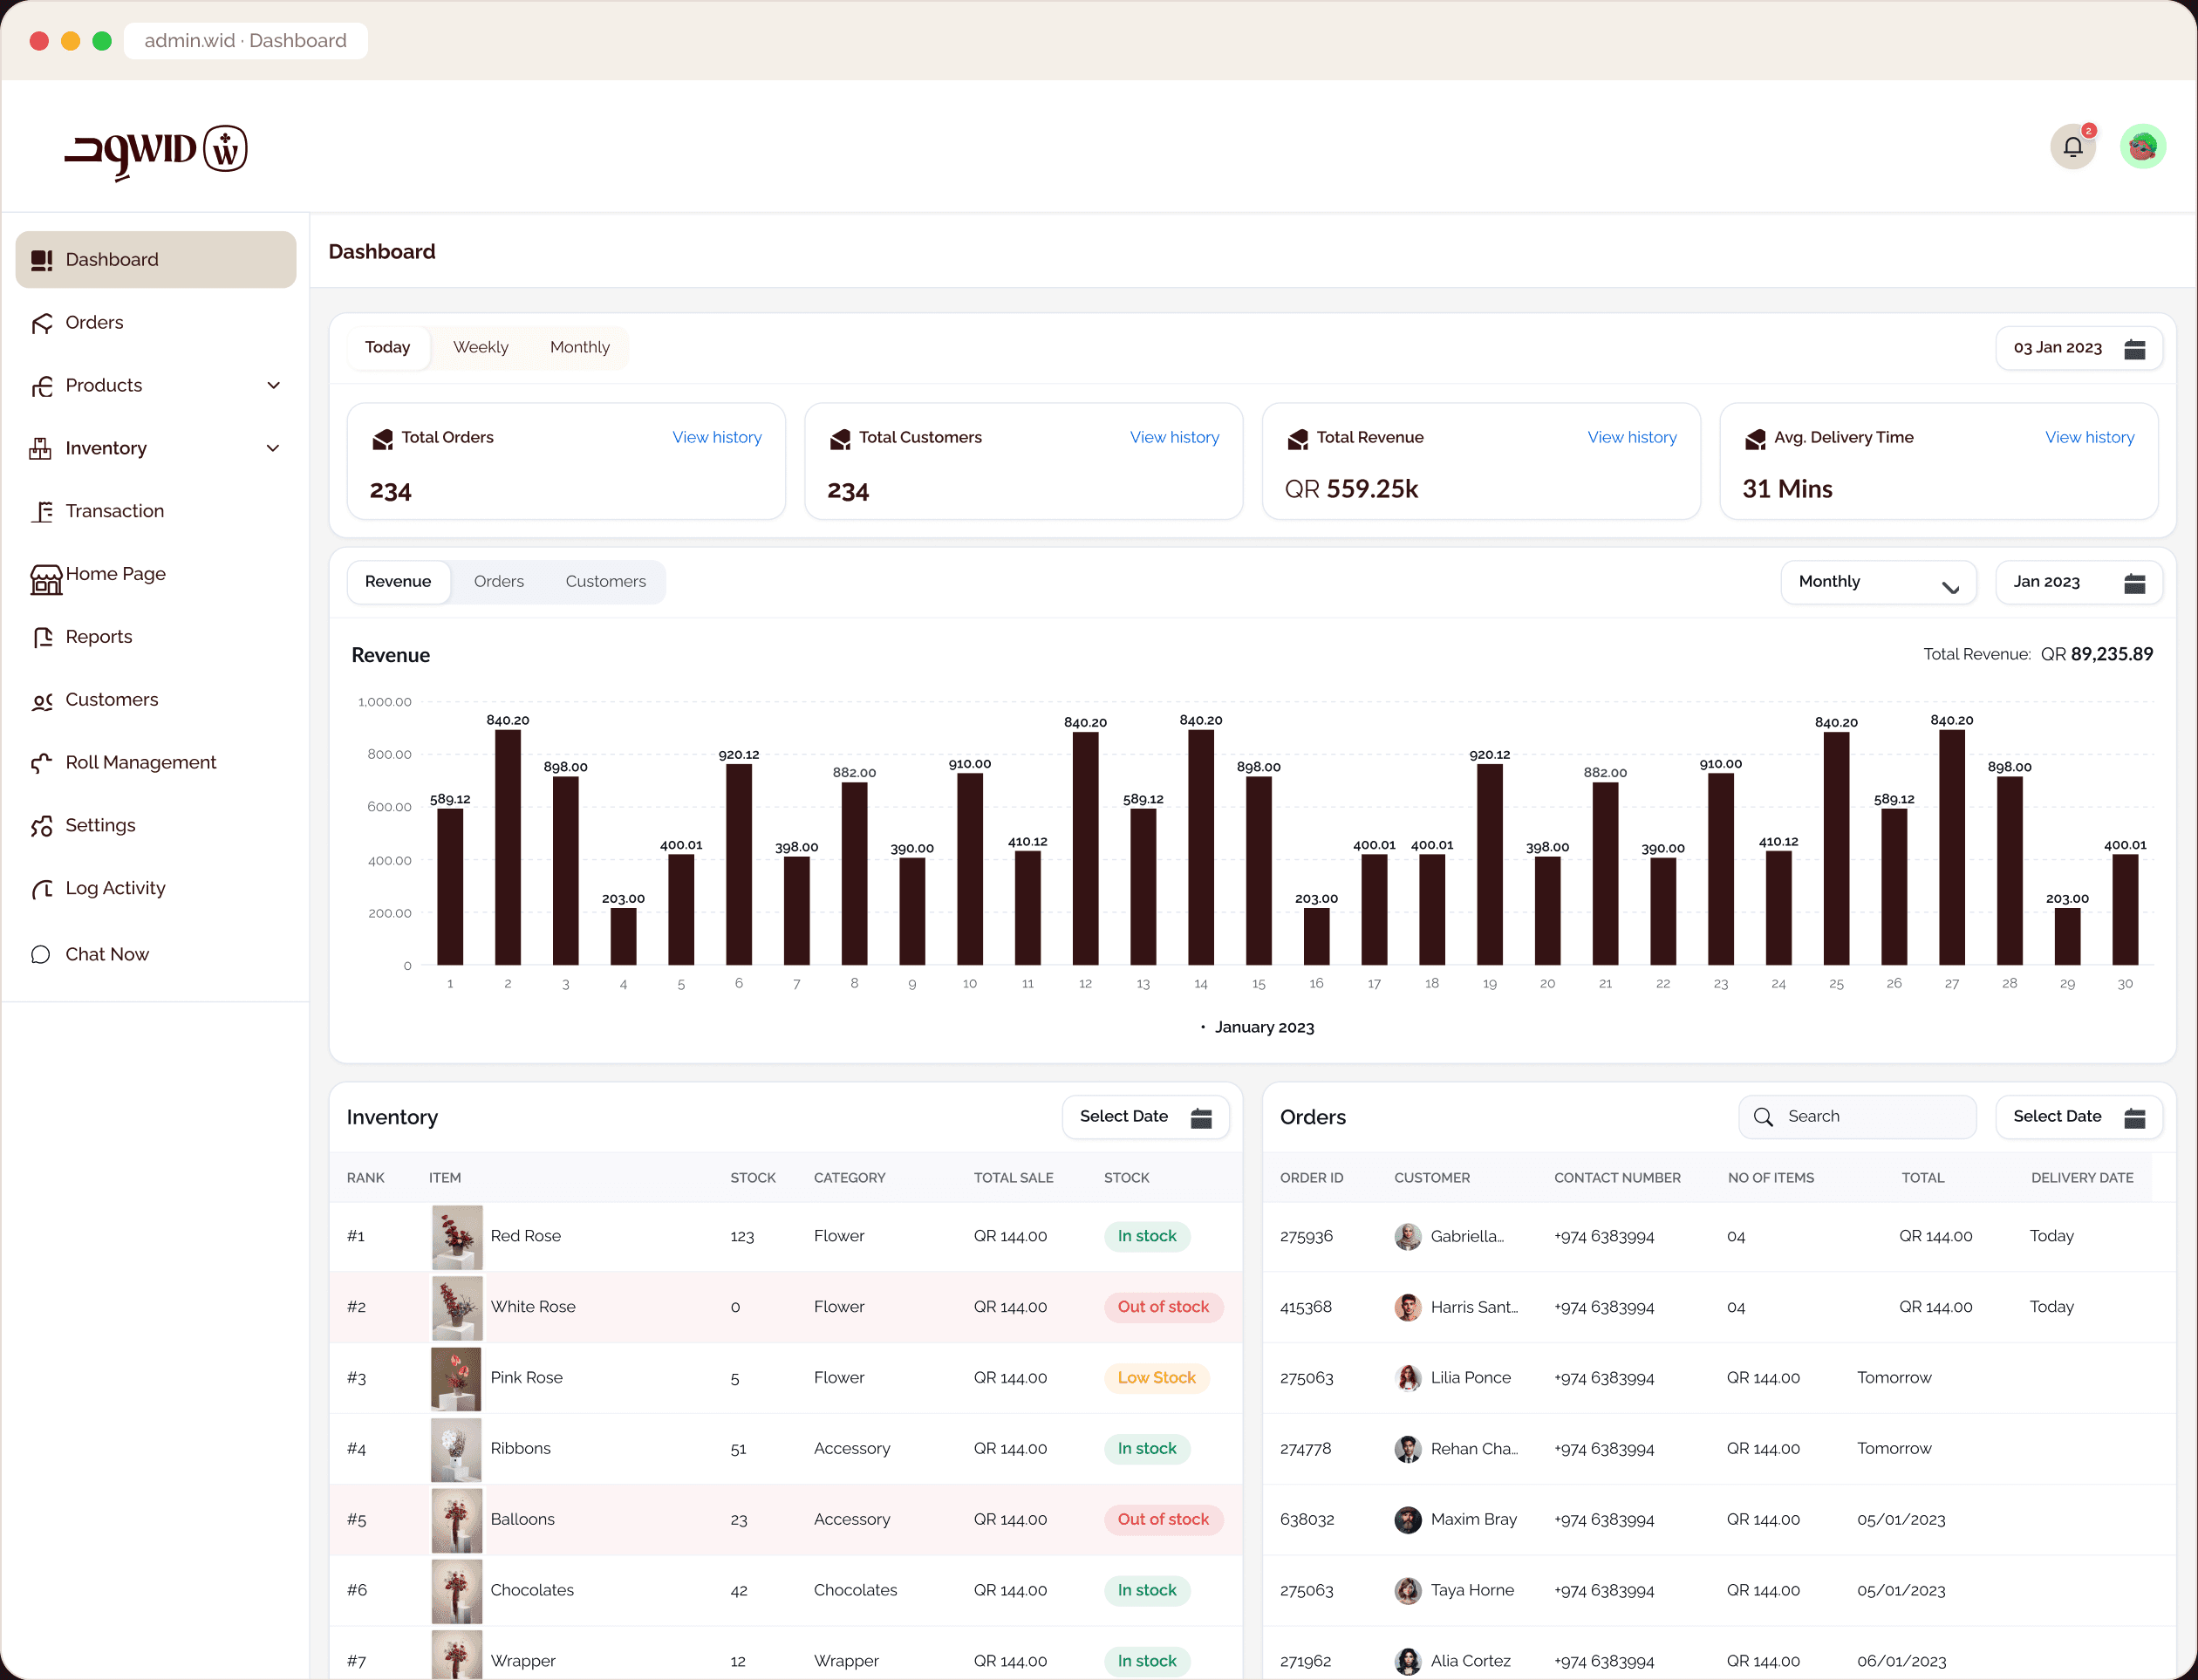Viewport: 2198px width, 1680px height.
Task: Click the search magnifier icon in Orders
Action: coord(1763,1117)
